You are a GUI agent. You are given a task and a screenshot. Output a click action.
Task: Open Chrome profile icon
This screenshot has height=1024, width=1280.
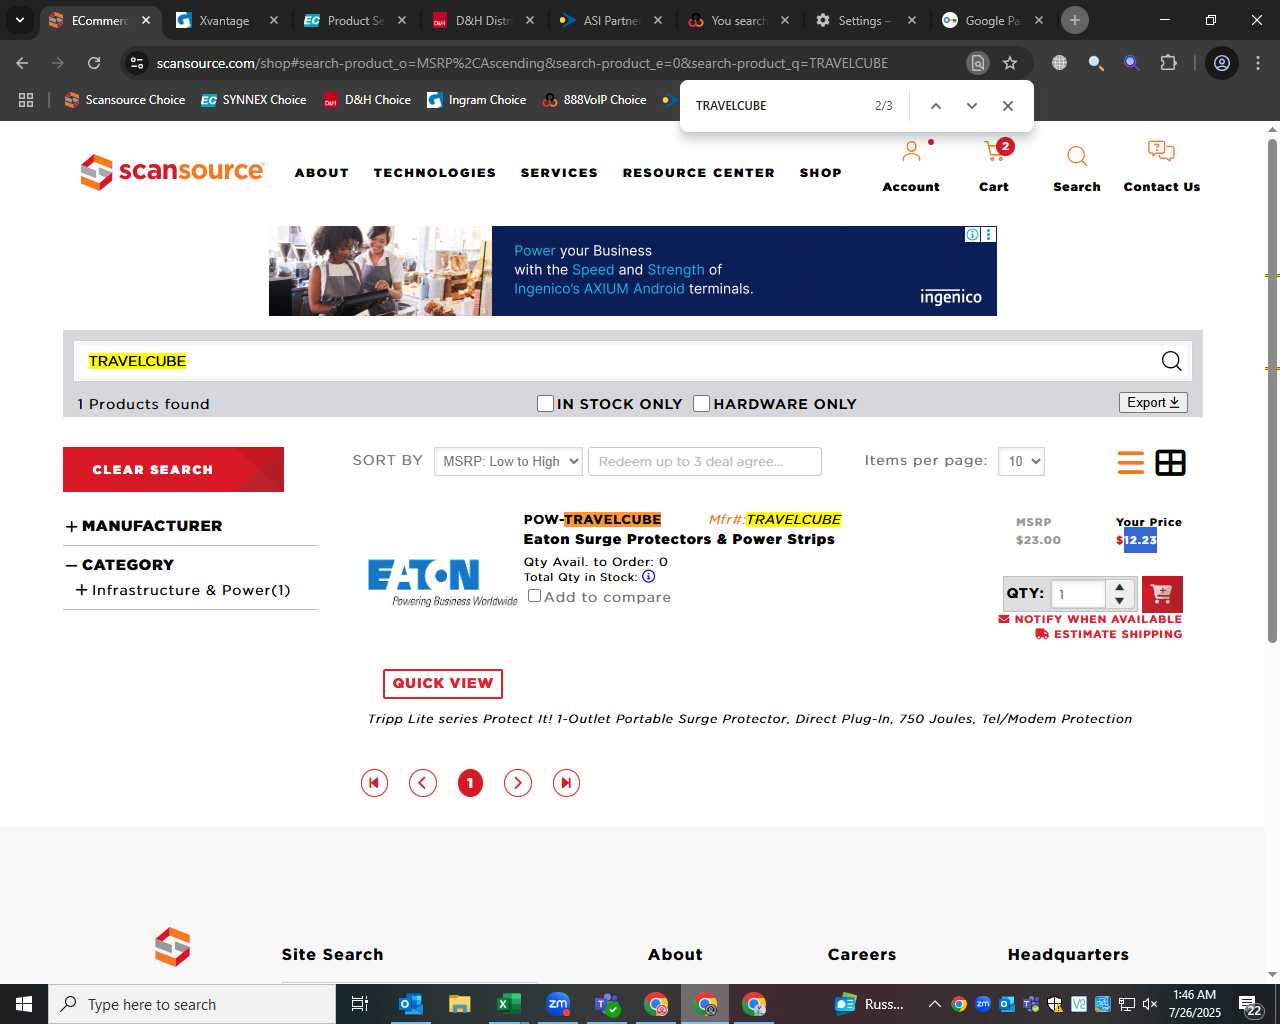[1222, 63]
